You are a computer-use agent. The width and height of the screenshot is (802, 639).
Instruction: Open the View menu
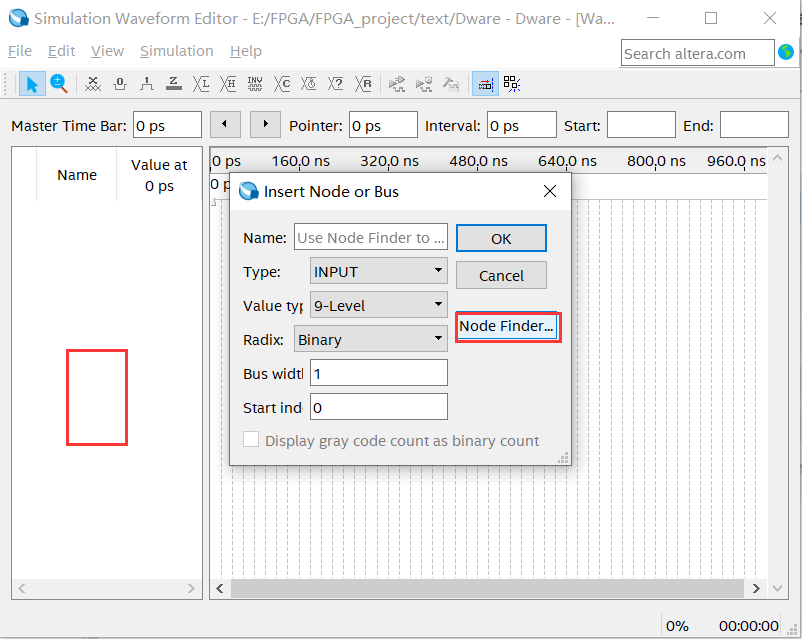click(107, 51)
